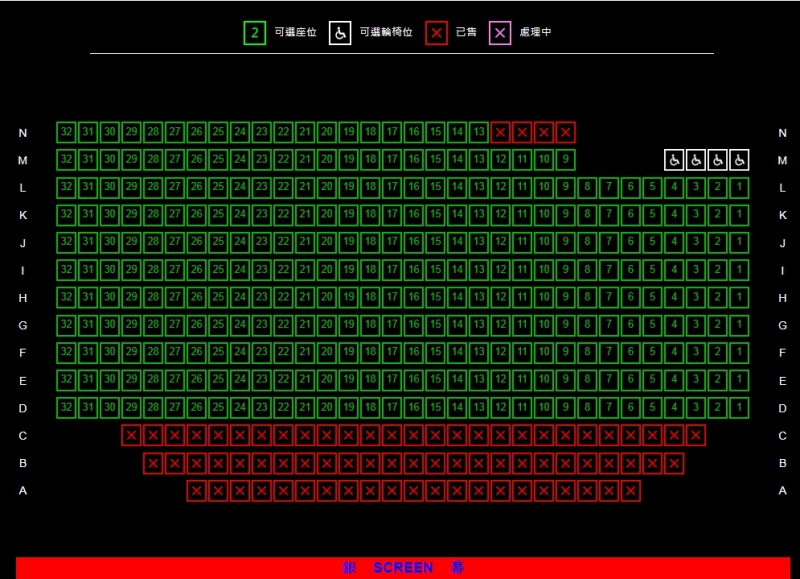
Task: Select the leftmost wheelchair seat in row M
Action: click(x=675, y=160)
